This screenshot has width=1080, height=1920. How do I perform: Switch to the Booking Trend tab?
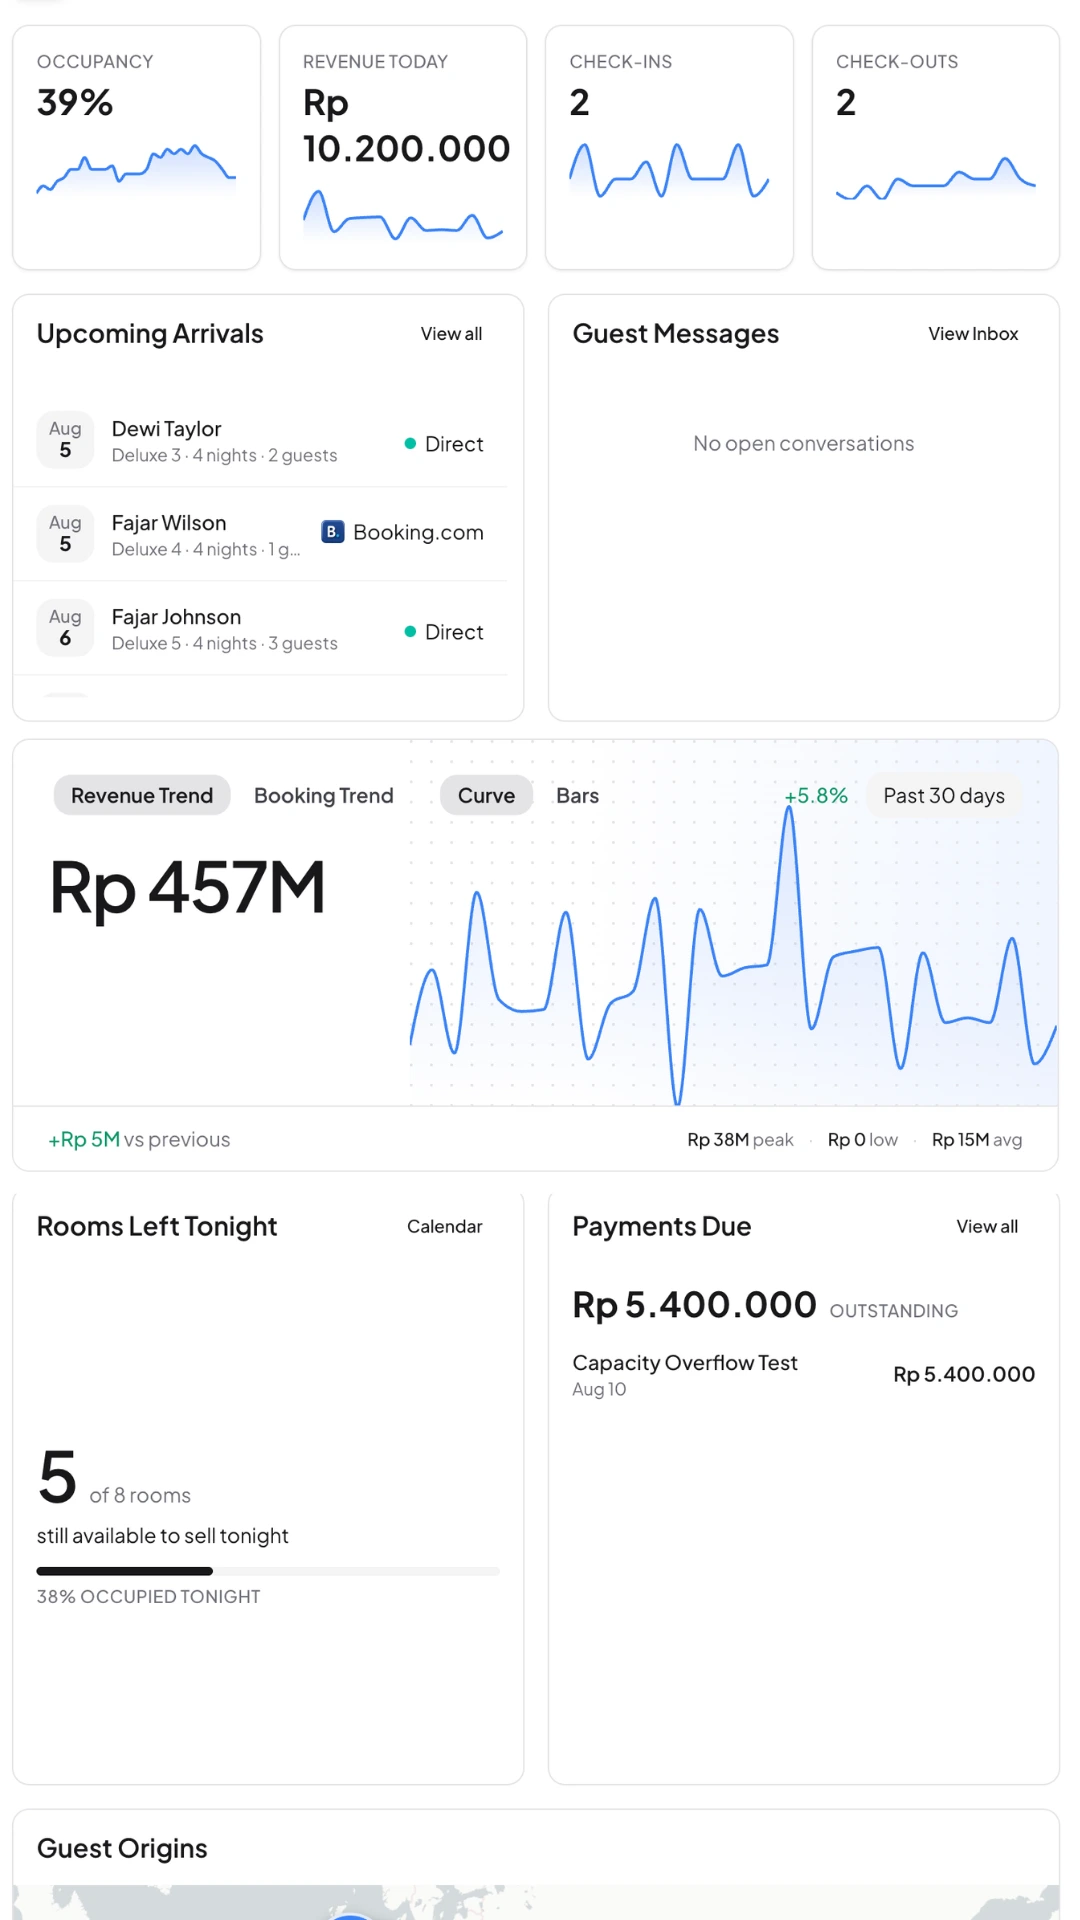click(x=324, y=796)
